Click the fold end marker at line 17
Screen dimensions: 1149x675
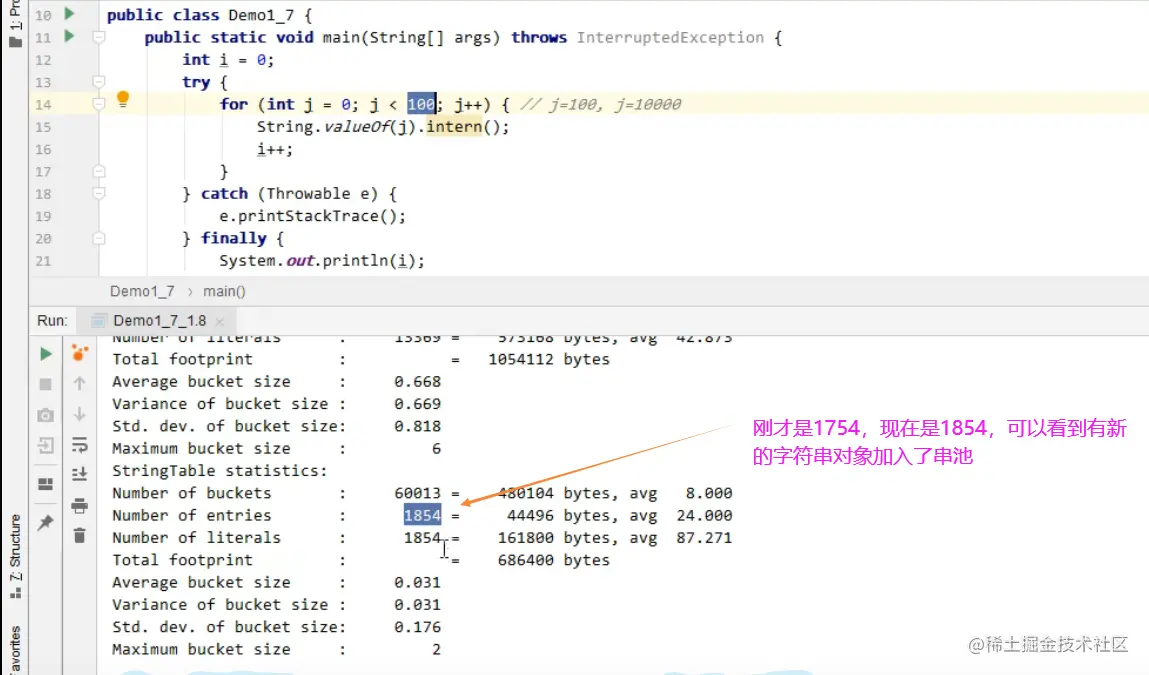point(99,171)
